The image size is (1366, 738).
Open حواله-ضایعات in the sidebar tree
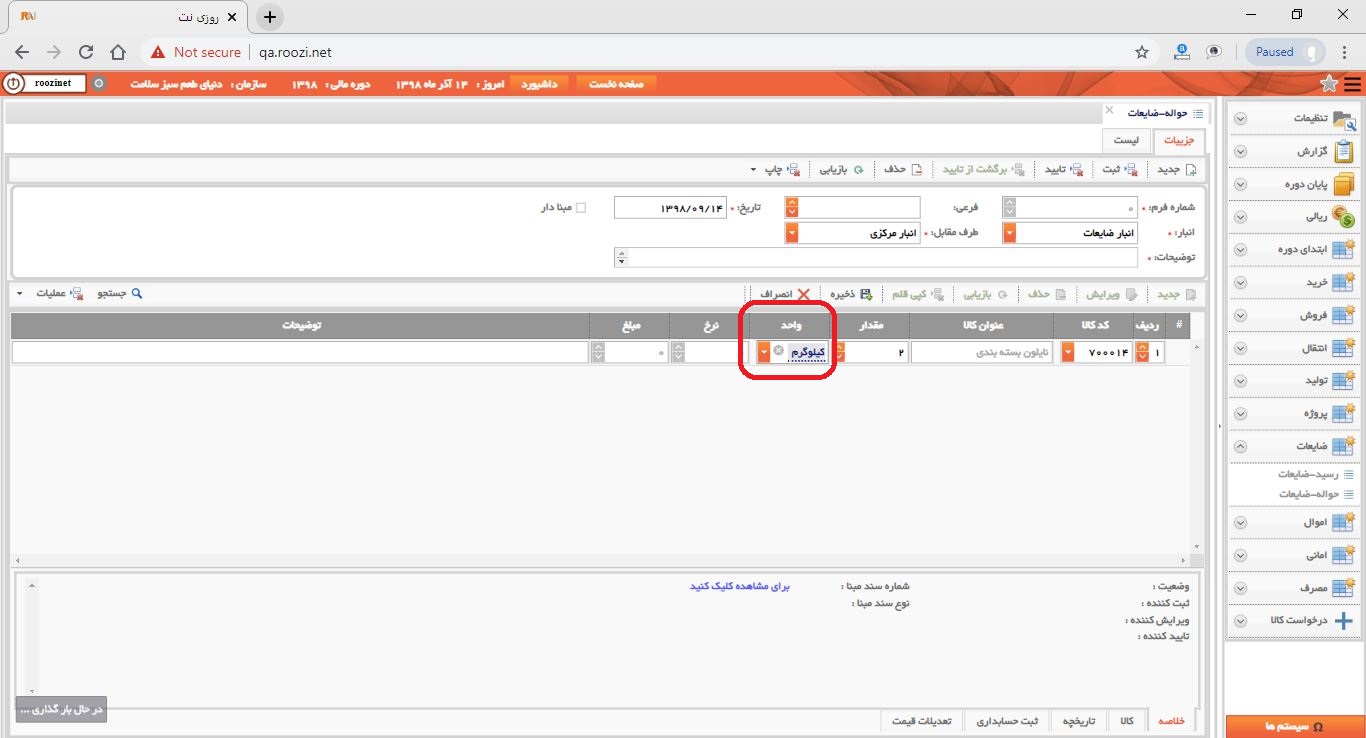click(x=1309, y=494)
